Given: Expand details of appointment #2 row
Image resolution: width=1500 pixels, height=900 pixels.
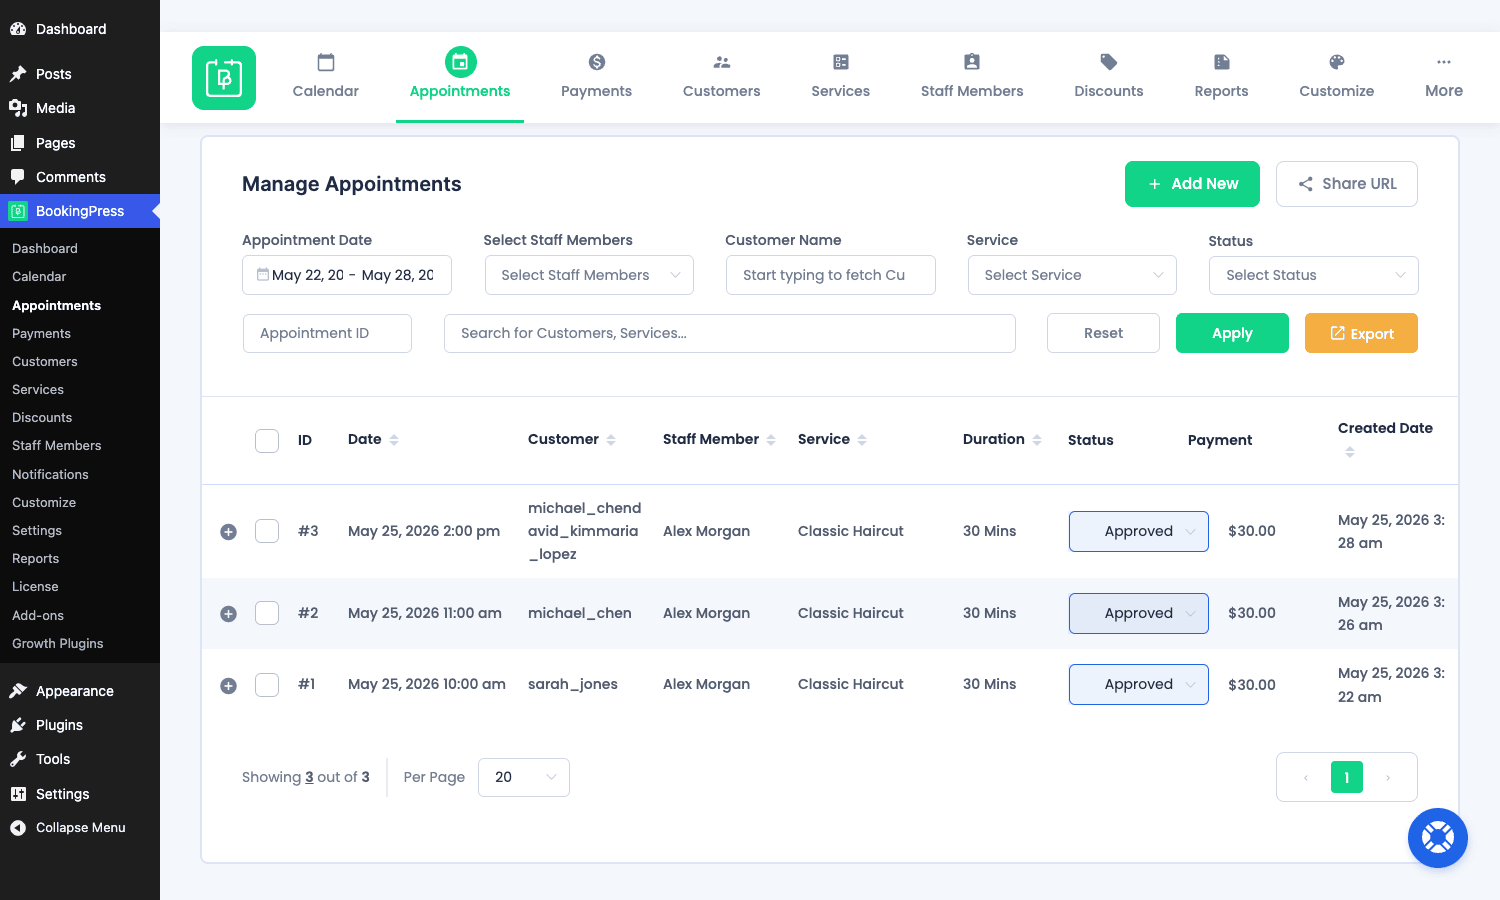Looking at the screenshot, I should coord(228,614).
